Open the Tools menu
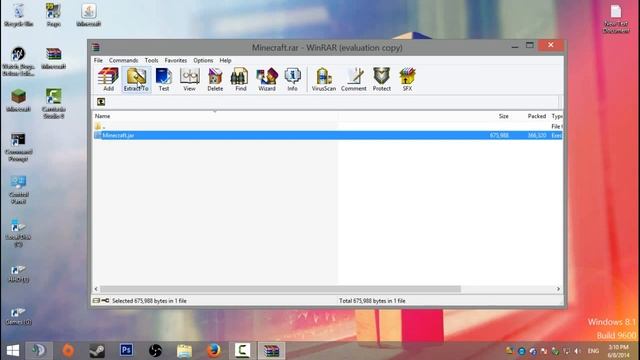 (x=151, y=60)
